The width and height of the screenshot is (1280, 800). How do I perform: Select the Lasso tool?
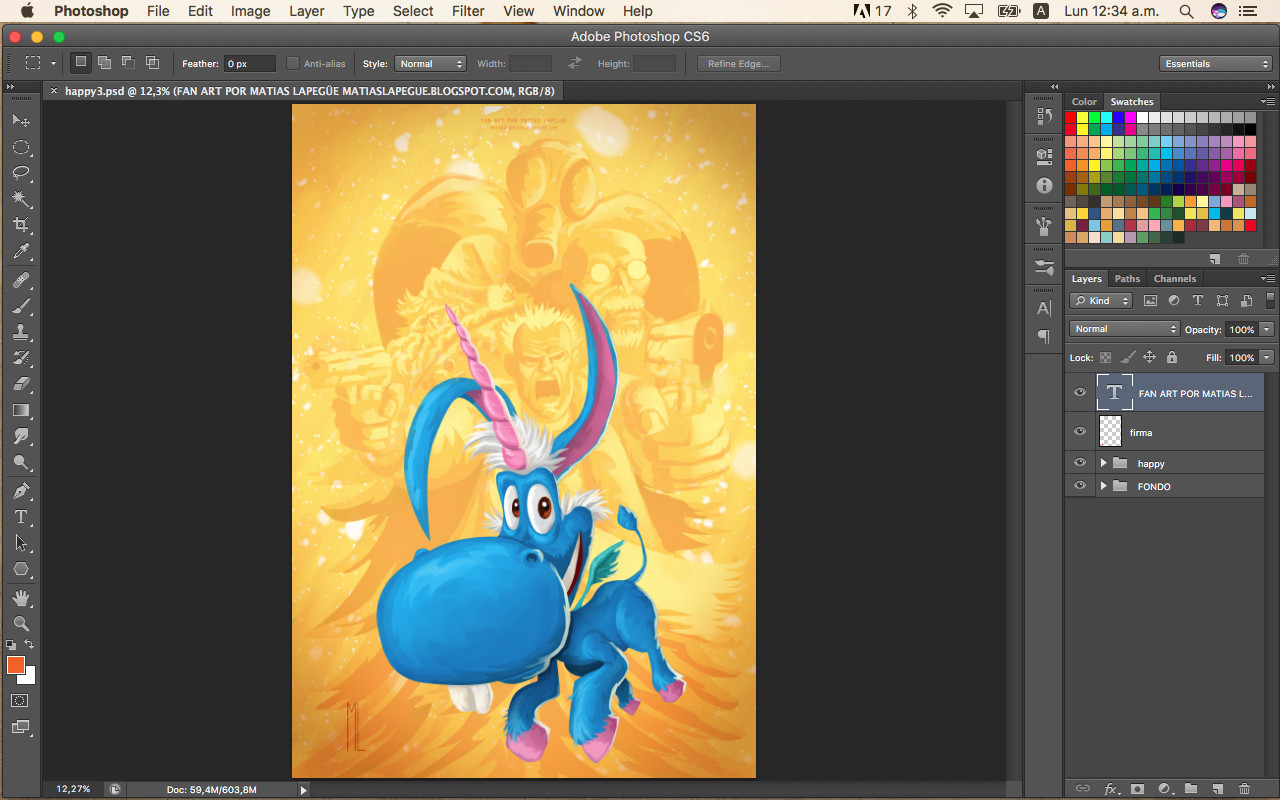click(21, 173)
